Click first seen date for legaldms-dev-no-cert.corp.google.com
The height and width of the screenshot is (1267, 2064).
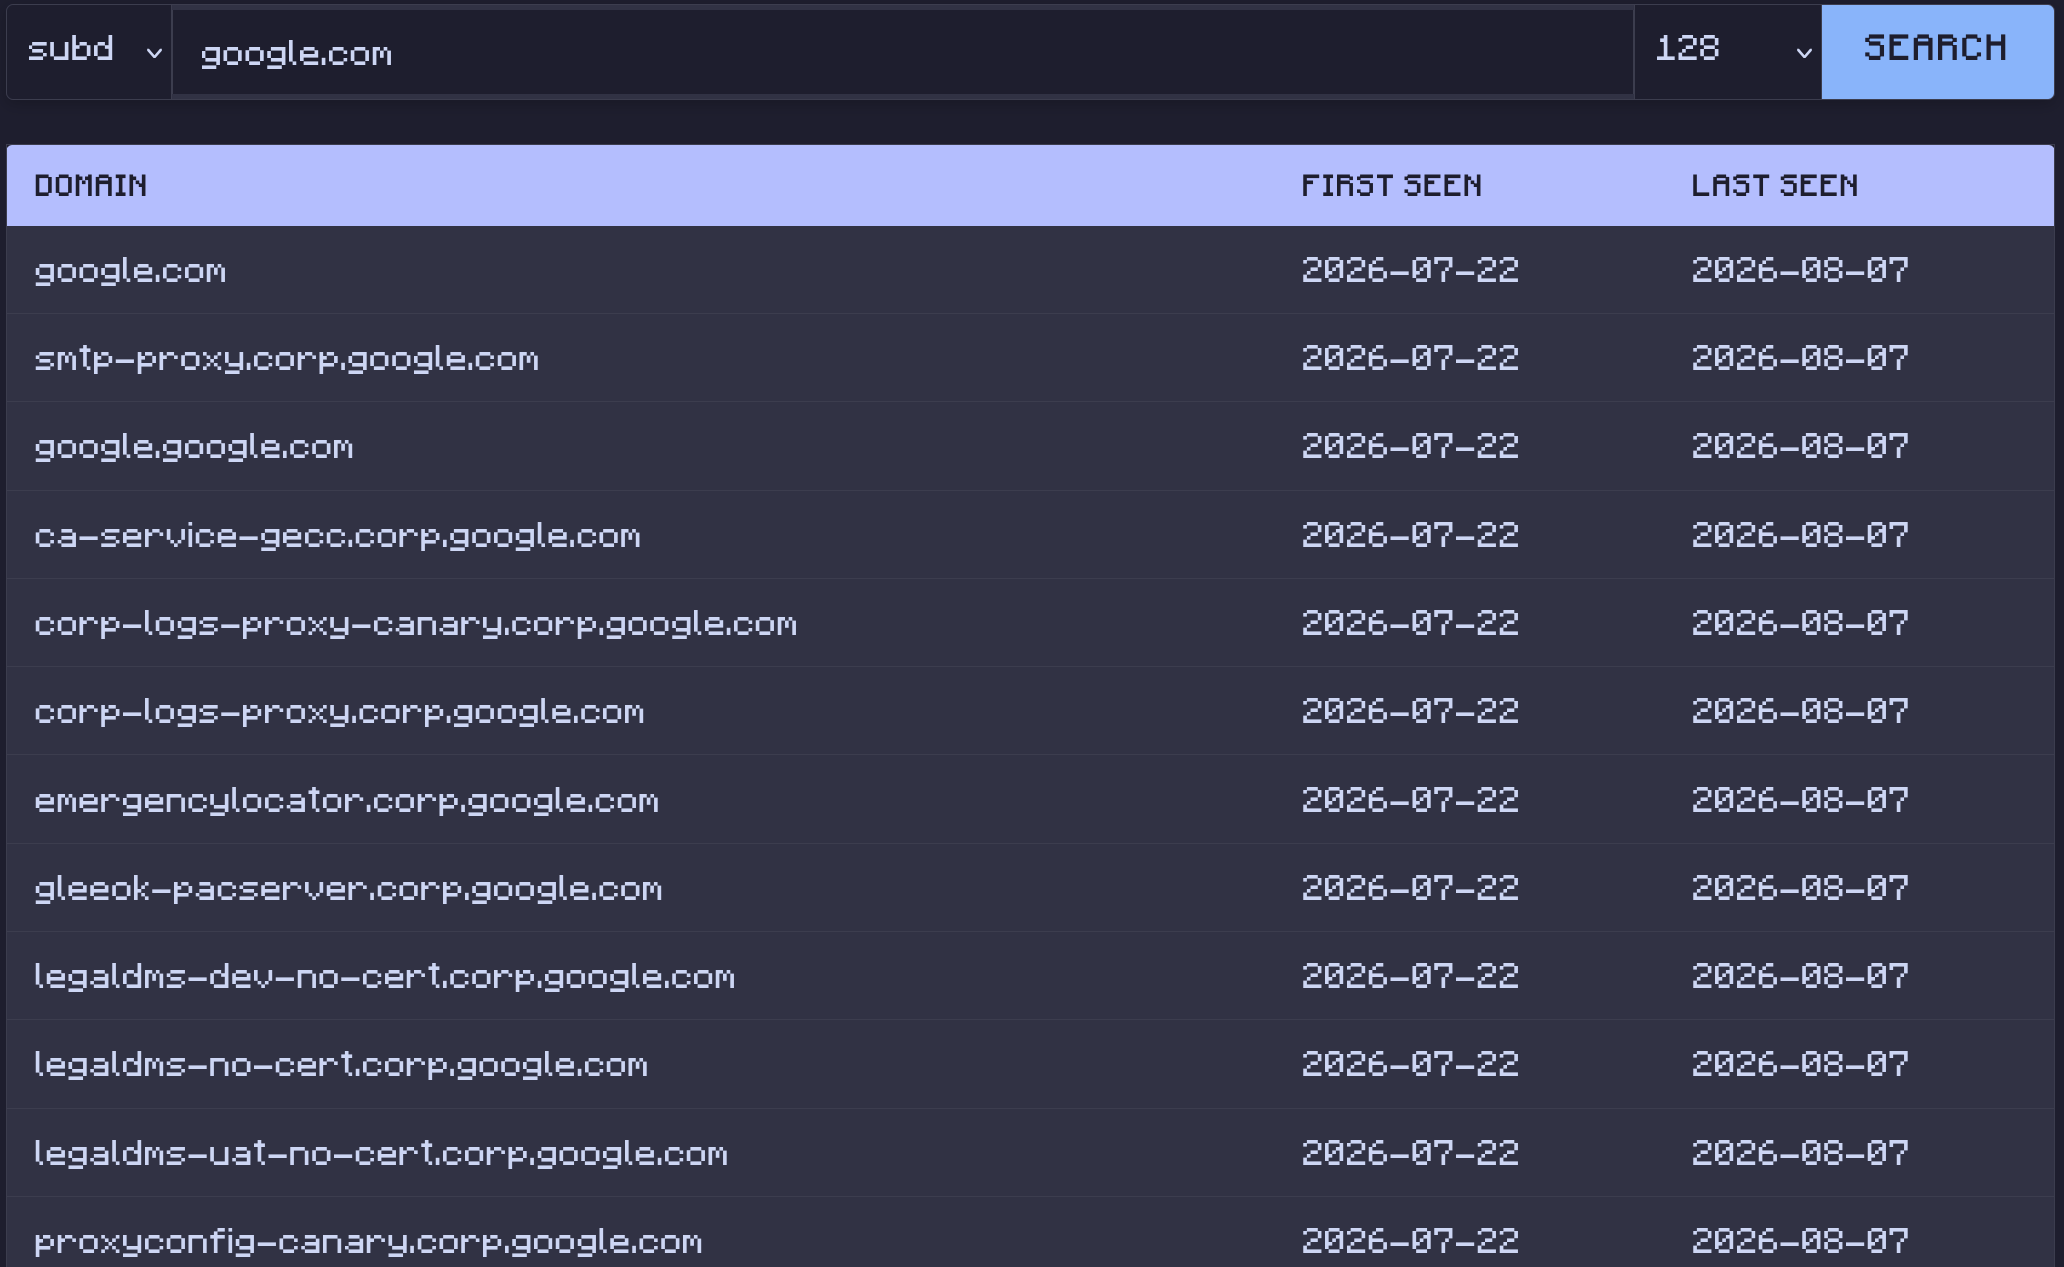pos(1410,977)
